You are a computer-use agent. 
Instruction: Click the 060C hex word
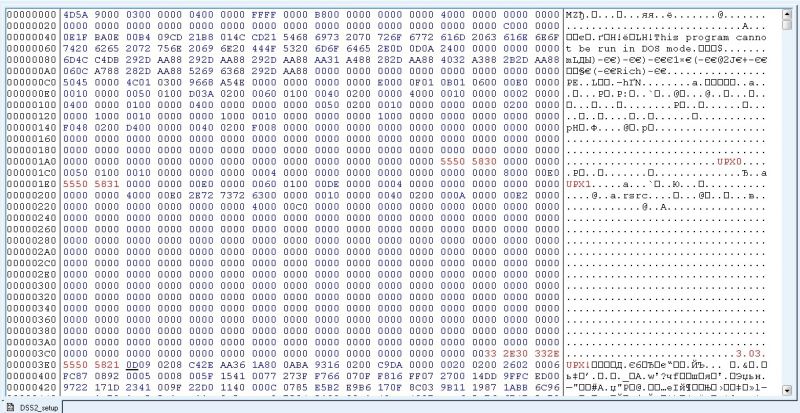(76, 71)
